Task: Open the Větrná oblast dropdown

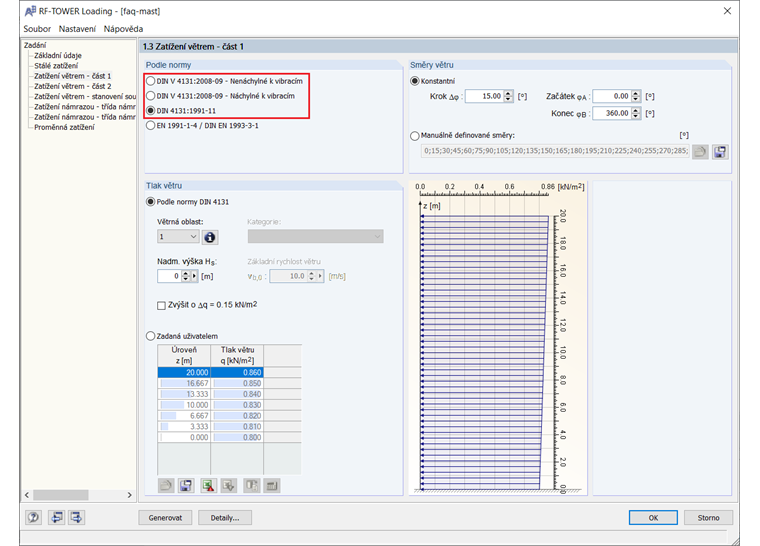Action: click(178, 237)
